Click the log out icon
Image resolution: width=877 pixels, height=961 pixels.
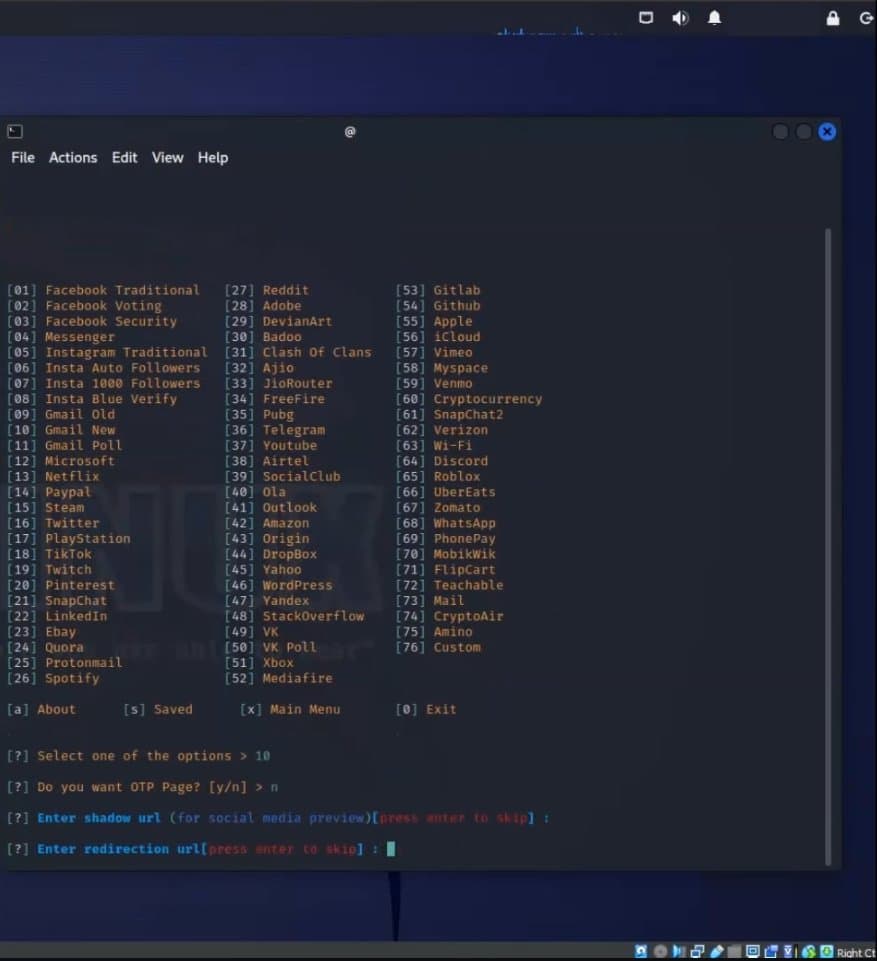(x=867, y=18)
